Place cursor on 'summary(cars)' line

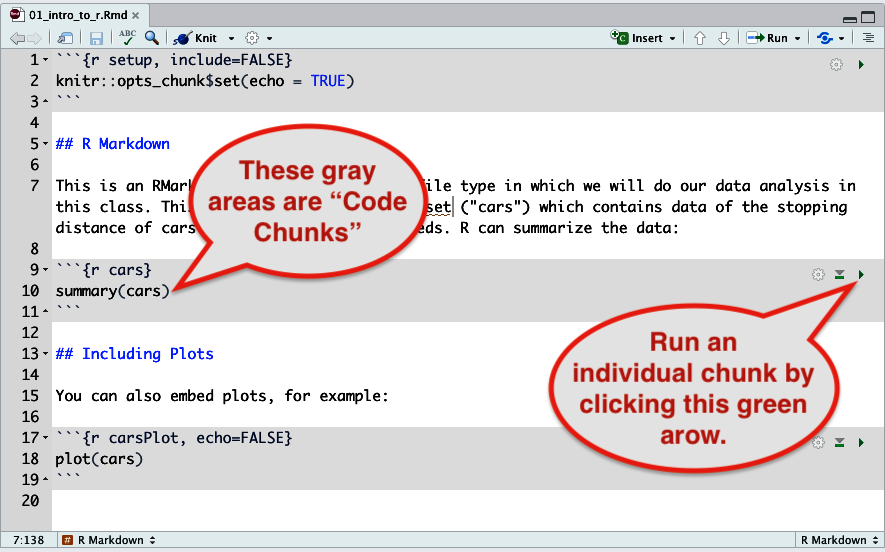(x=112, y=291)
